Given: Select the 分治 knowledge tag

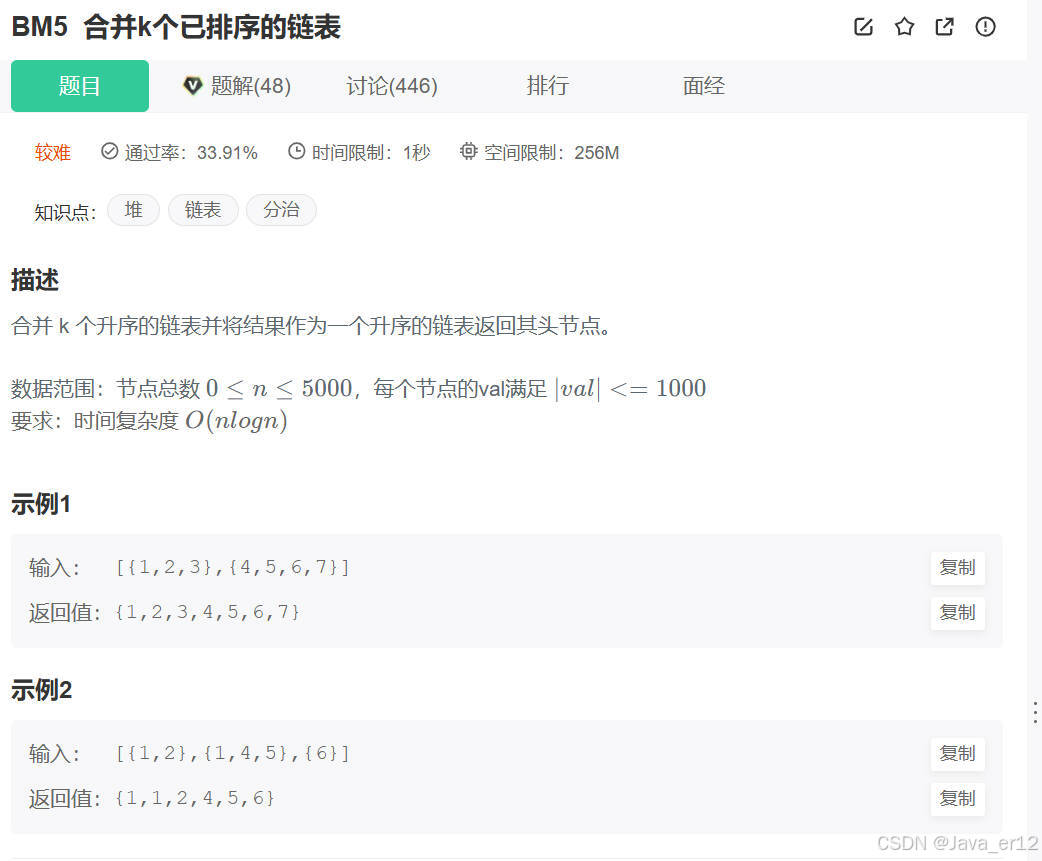Looking at the screenshot, I should 281,210.
